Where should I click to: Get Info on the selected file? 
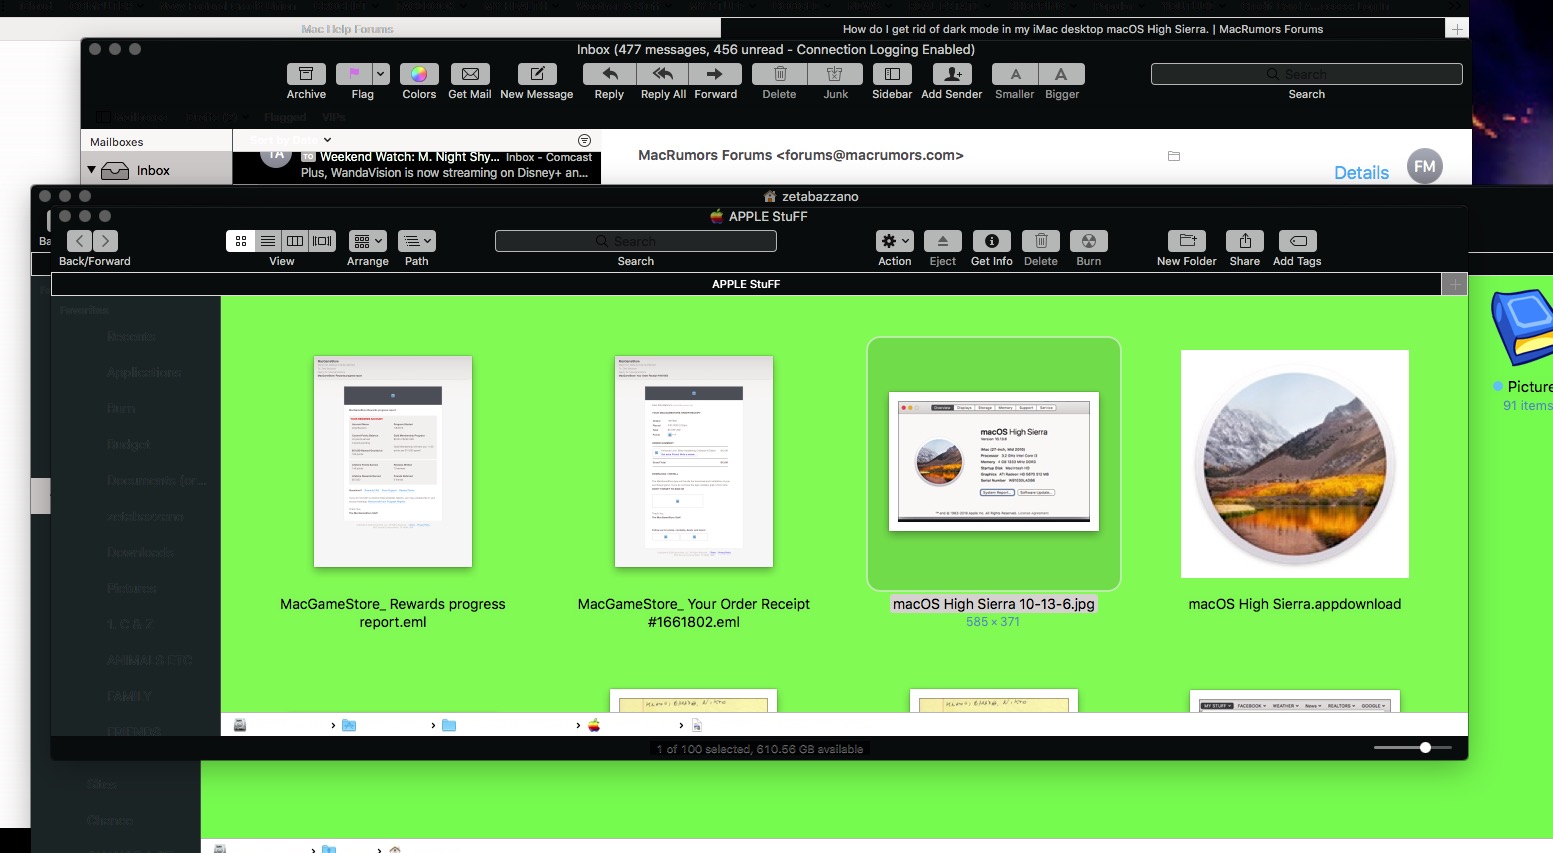click(x=992, y=241)
